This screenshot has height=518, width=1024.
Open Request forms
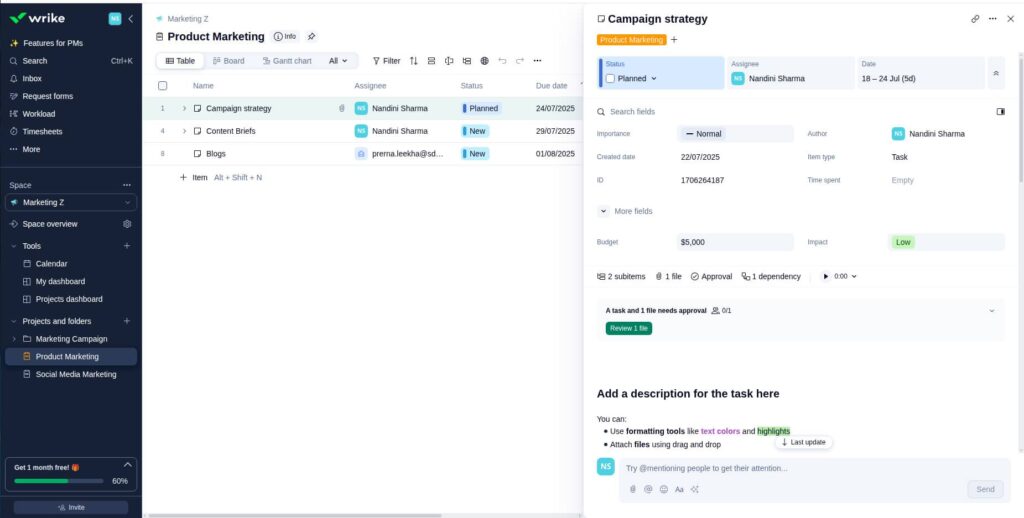click(48, 96)
